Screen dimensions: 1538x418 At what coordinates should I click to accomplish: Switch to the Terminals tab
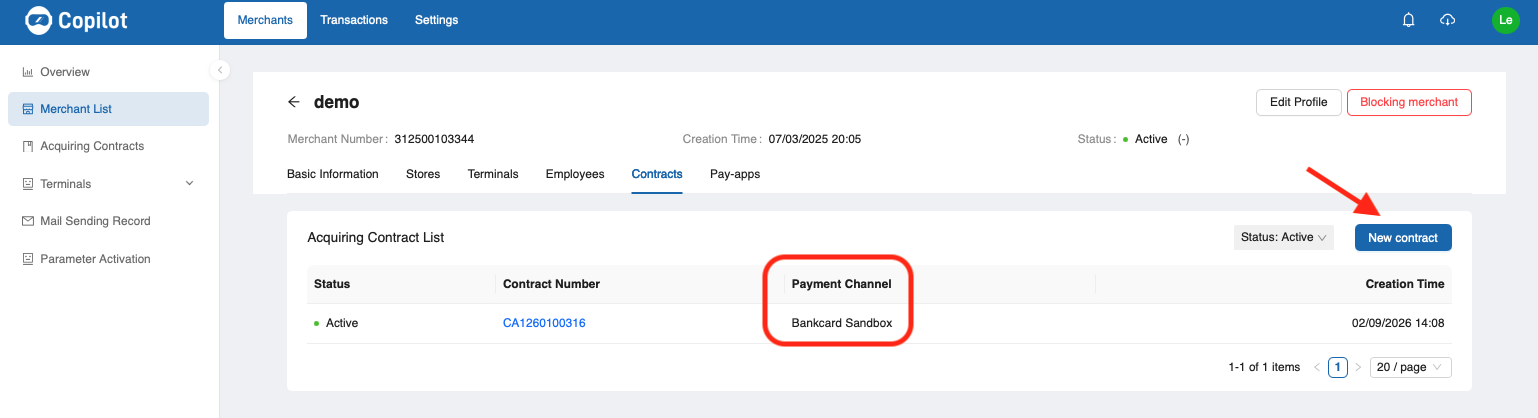[x=493, y=174]
